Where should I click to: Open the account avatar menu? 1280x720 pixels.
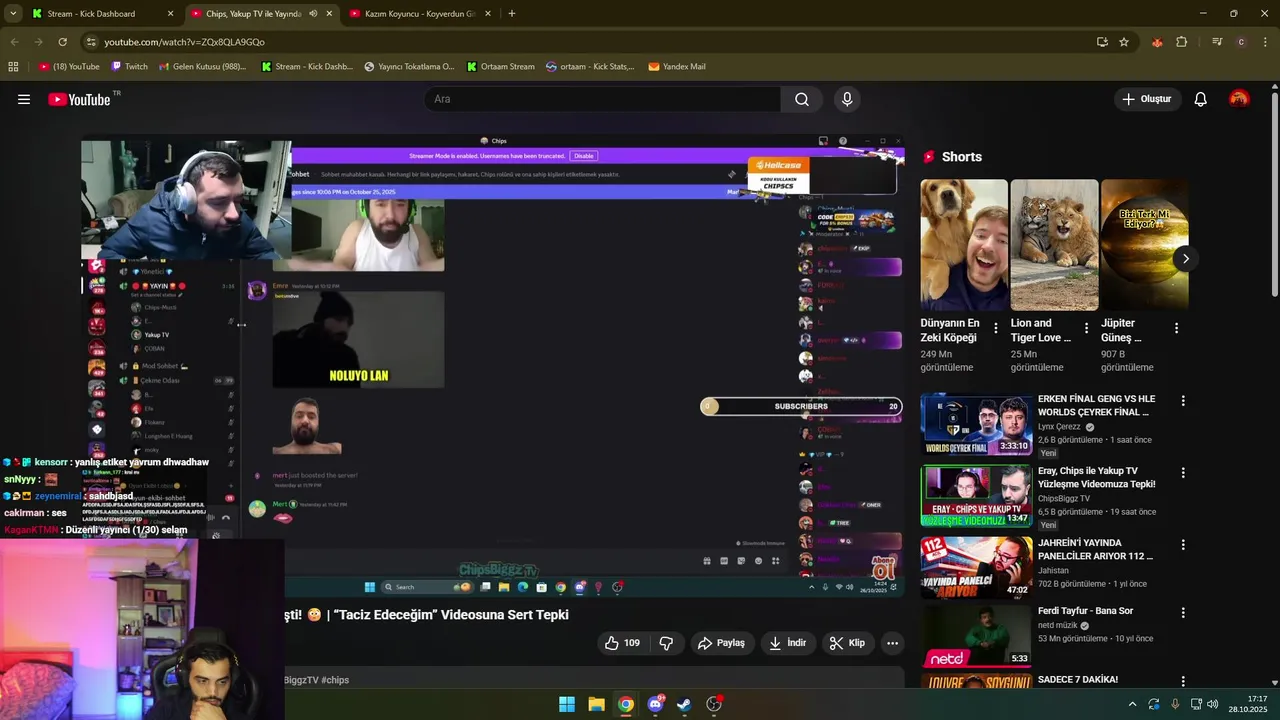click(1239, 99)
